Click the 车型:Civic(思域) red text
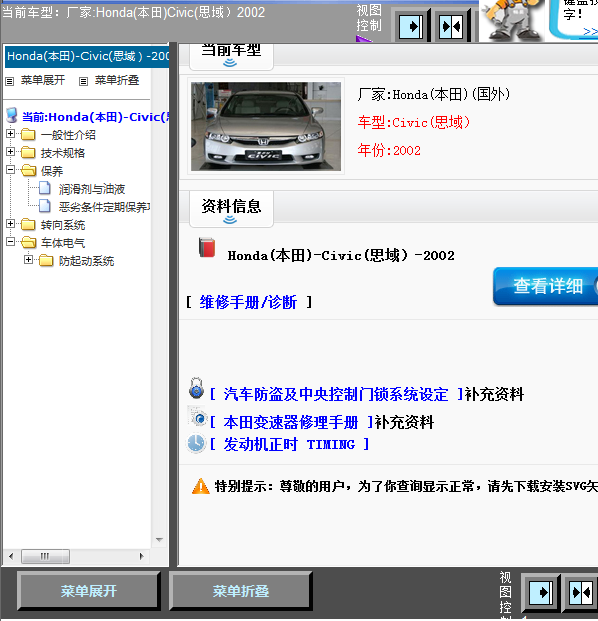 point(414,122)
